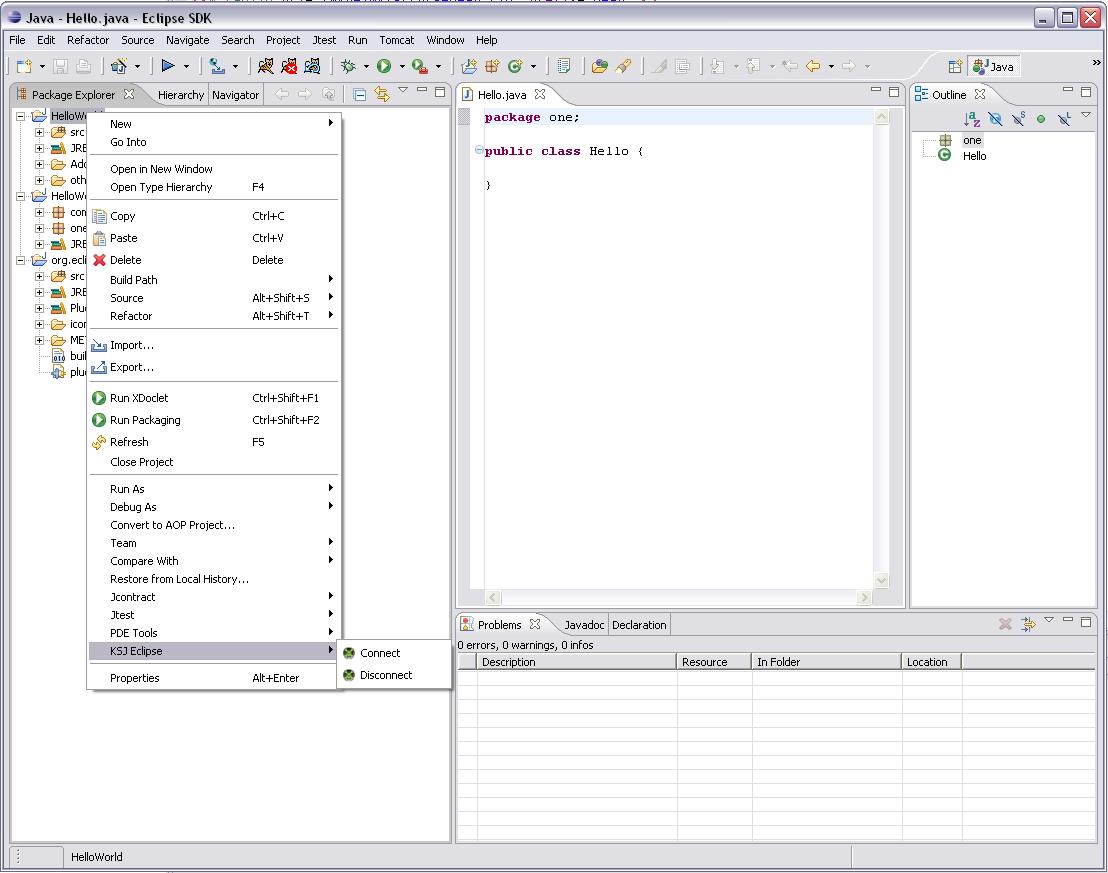Image resolution: width=1108 pixels, height=873 pixels.
Task: Toggle Hide Non-Public Members green dot
Action: pos(1041,119)
